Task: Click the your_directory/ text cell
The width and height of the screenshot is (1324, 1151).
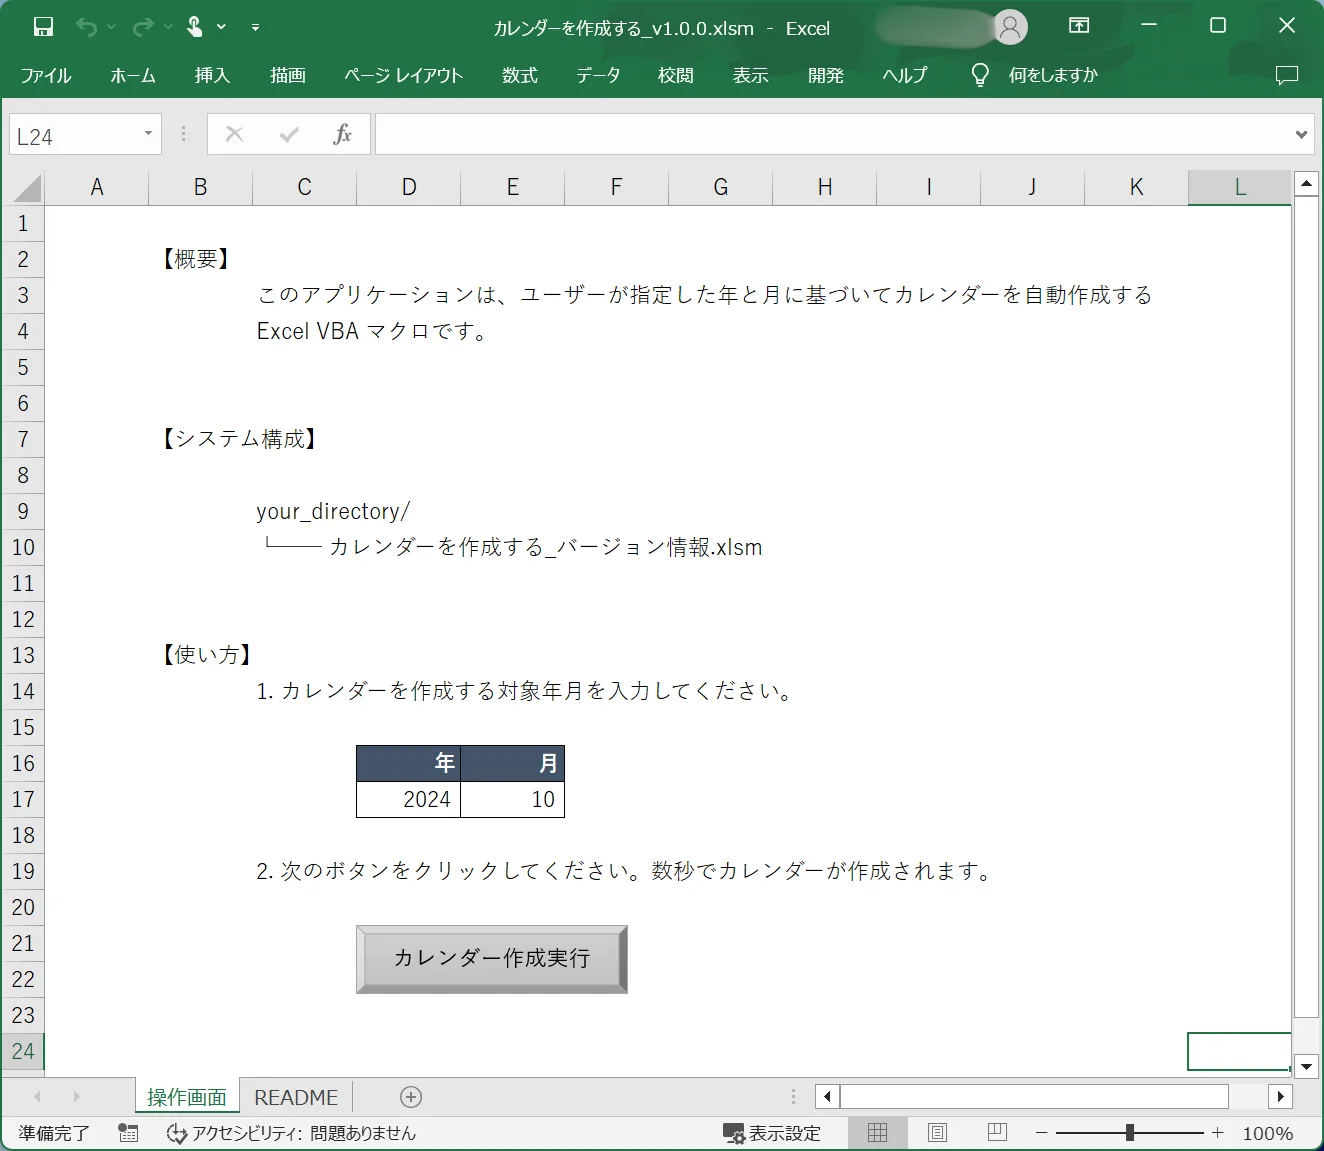Action: point(333,511)
